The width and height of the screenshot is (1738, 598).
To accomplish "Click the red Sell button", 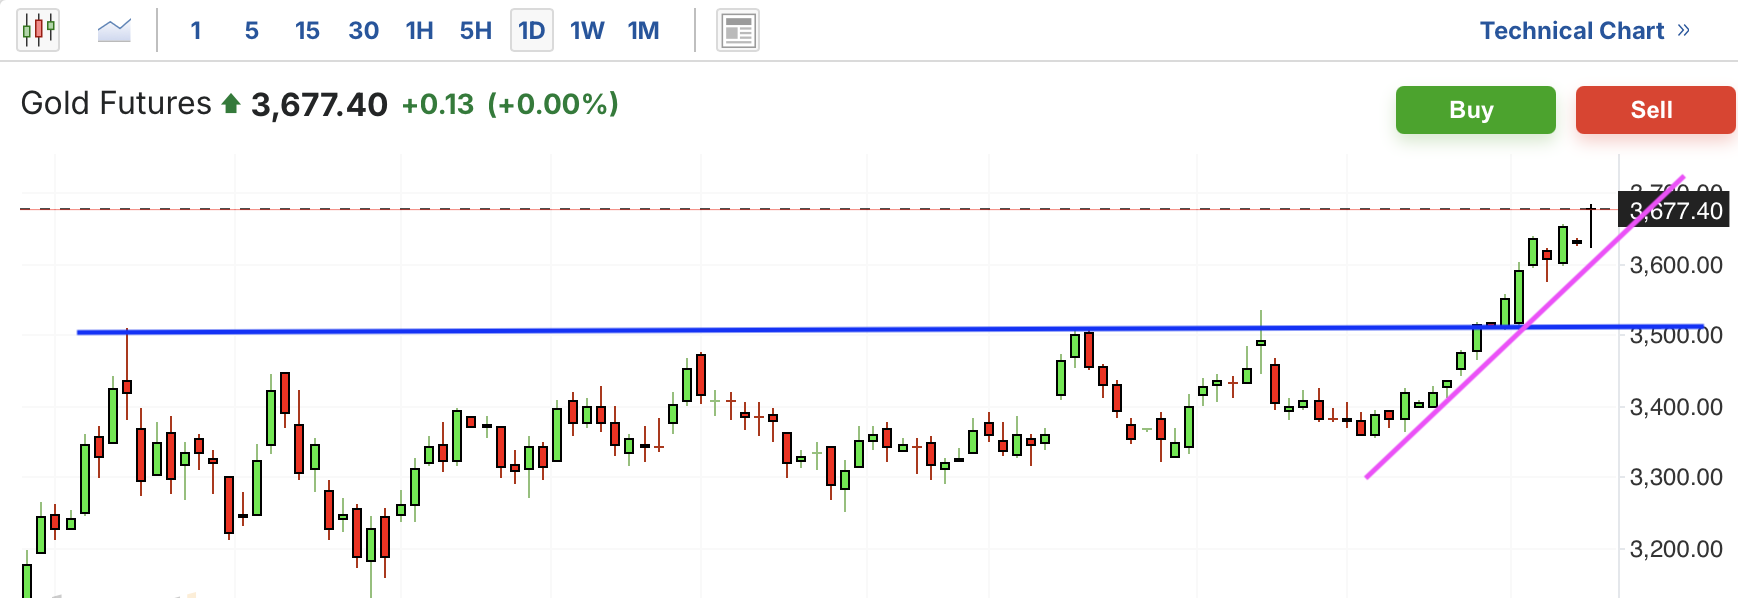I will click(x=1656, y=110).
